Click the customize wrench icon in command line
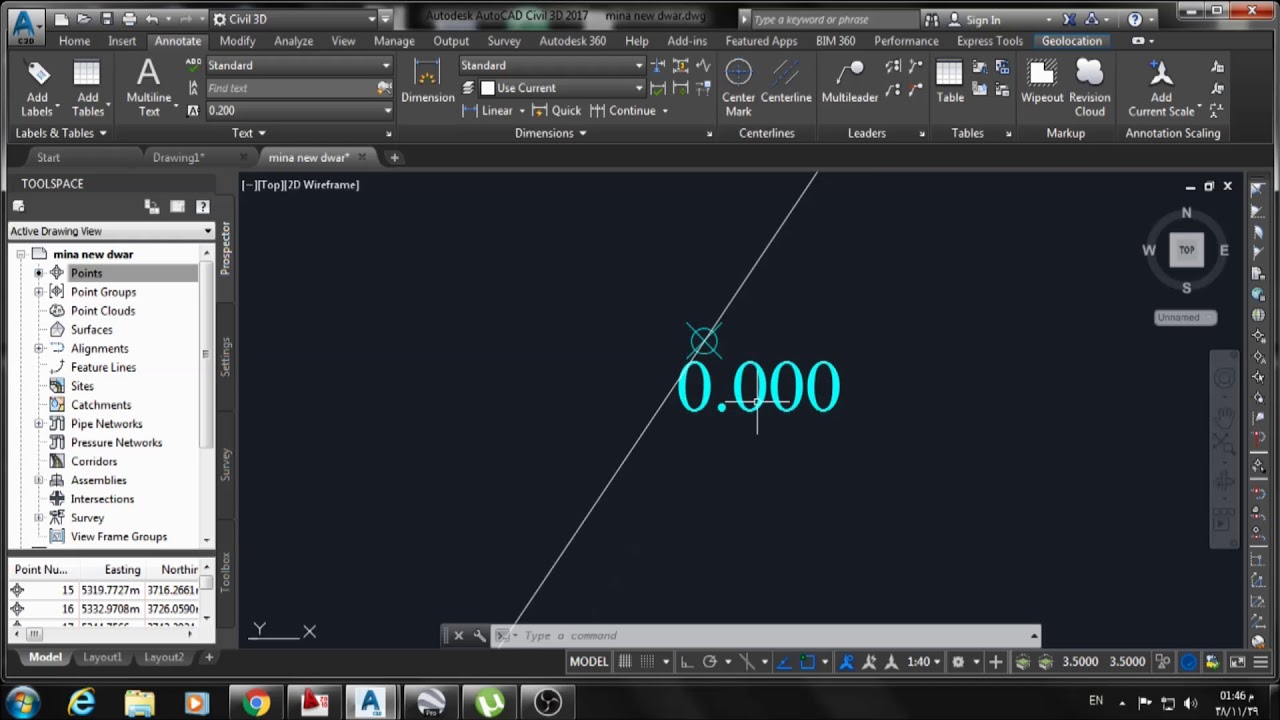The height and width of the screenshot is (720, 1280). (x=479, y=635)
